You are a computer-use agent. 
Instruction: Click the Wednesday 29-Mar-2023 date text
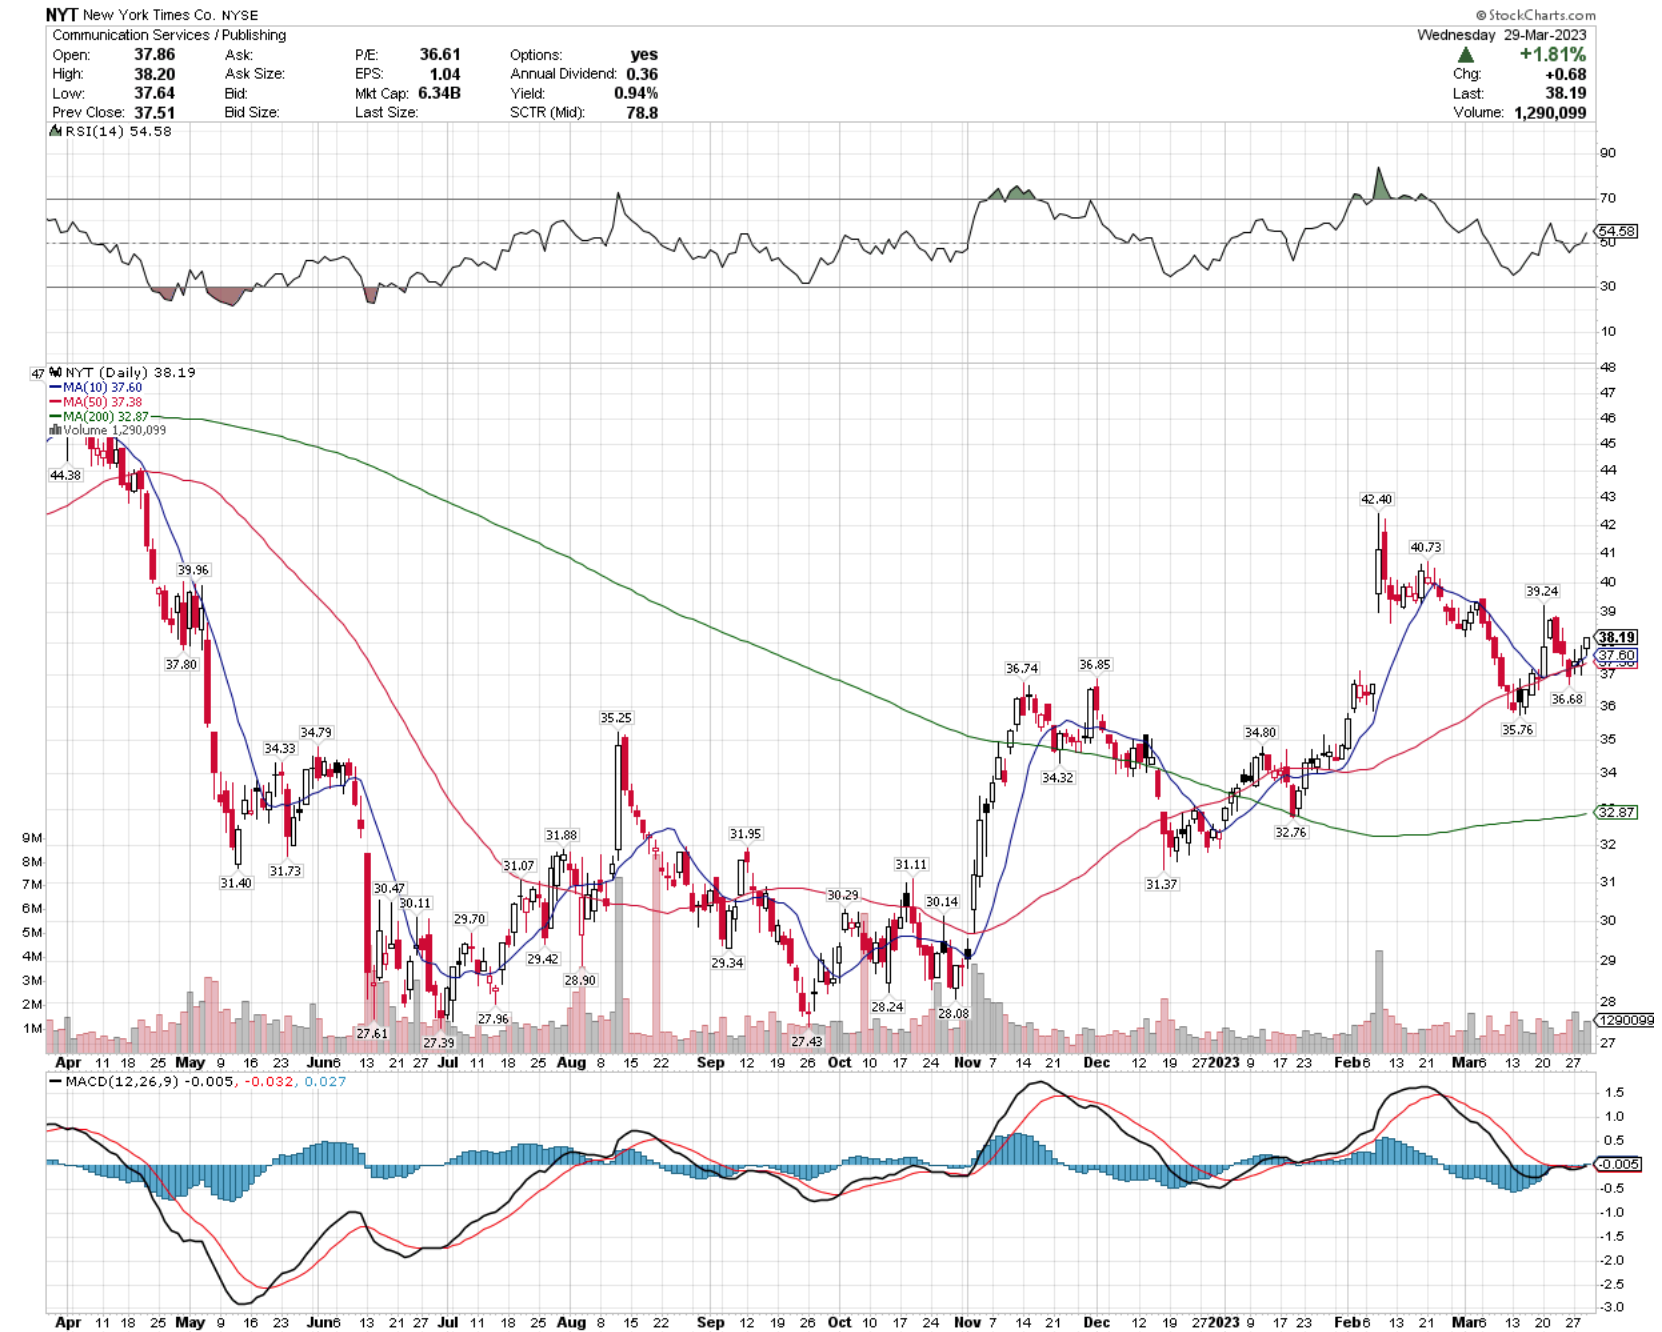coord(1502,35)
